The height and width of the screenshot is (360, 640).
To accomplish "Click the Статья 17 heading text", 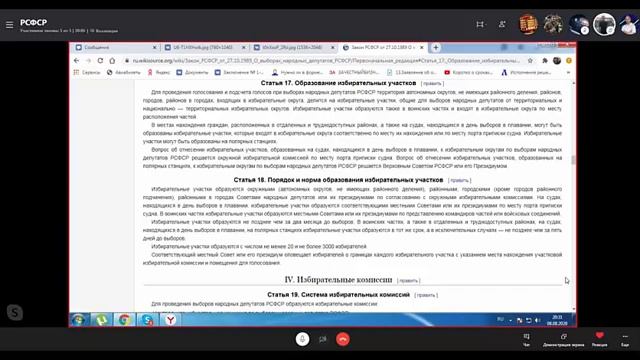I will click(338, 83).
